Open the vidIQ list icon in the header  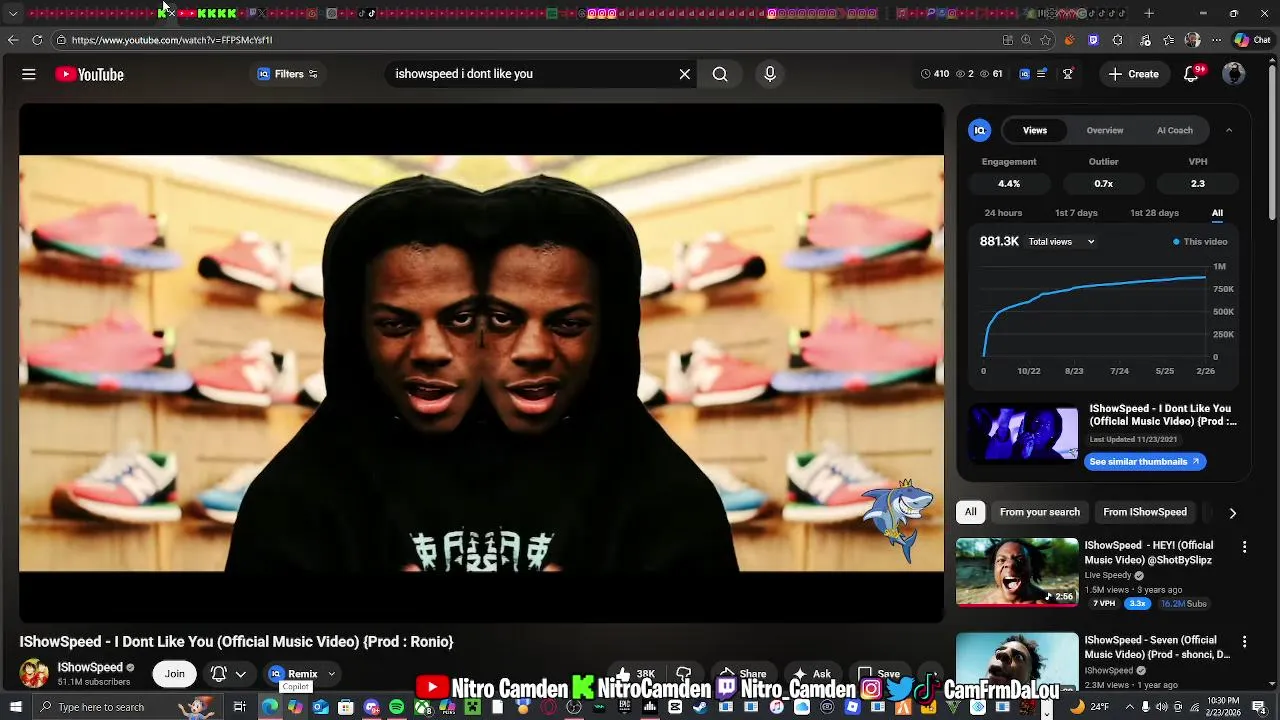[x=1042, y=74]
